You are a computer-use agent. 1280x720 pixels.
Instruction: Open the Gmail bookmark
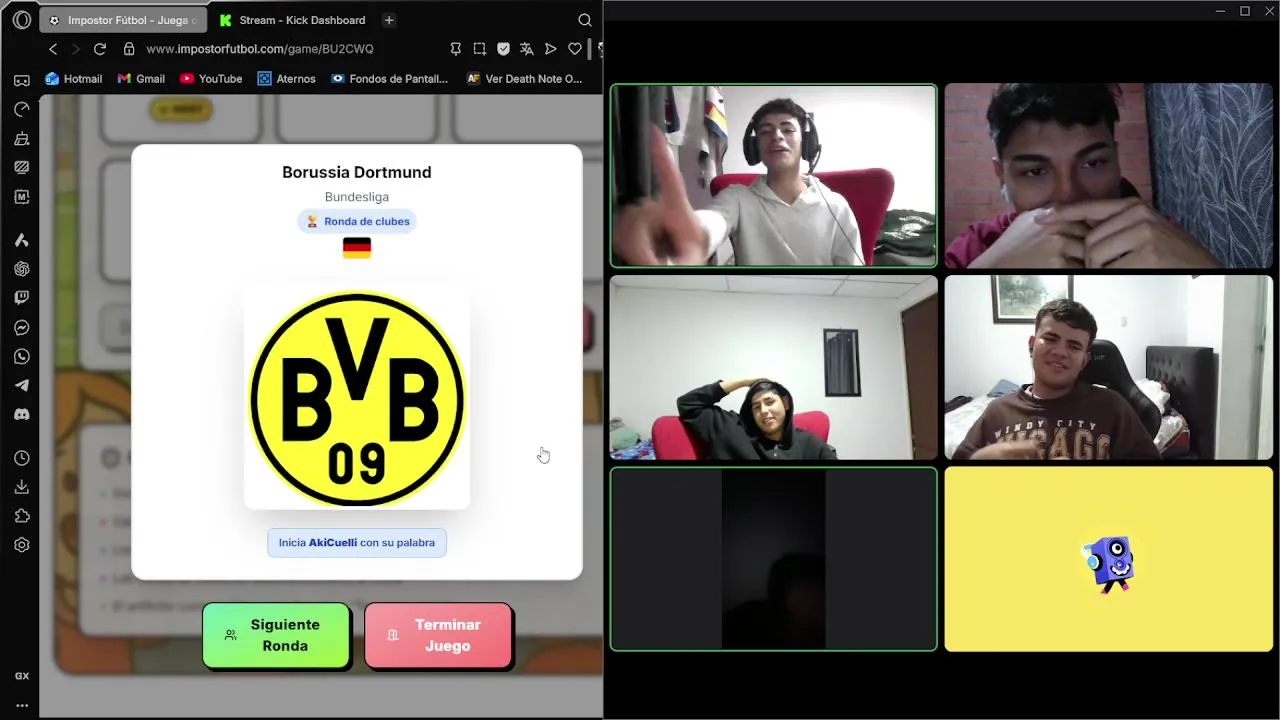pyautogui.click(x=141, y=79)
